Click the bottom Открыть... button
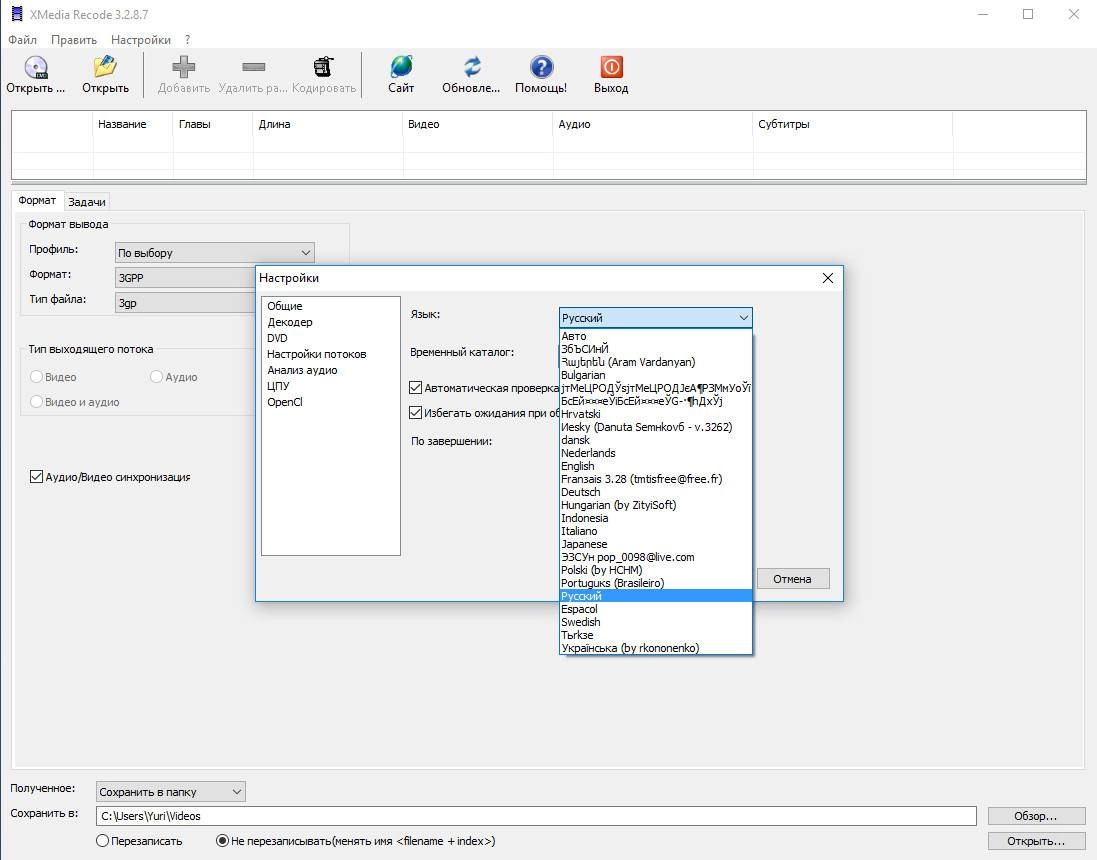1097x860 pixels. pos(1035,841)
